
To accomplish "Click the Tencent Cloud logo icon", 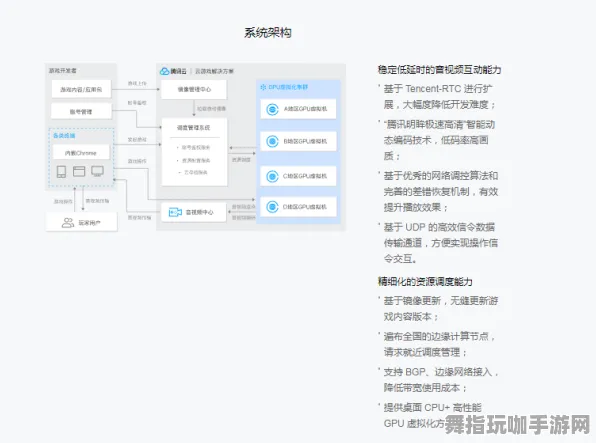I will tap(165, 71).
